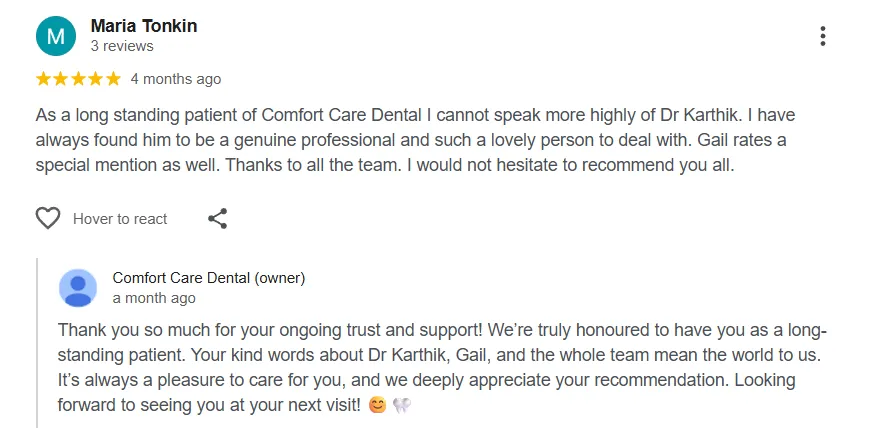Screen dimensions: 895x441
Task: Open the three-dot more options menu
Action: (822, 36)
